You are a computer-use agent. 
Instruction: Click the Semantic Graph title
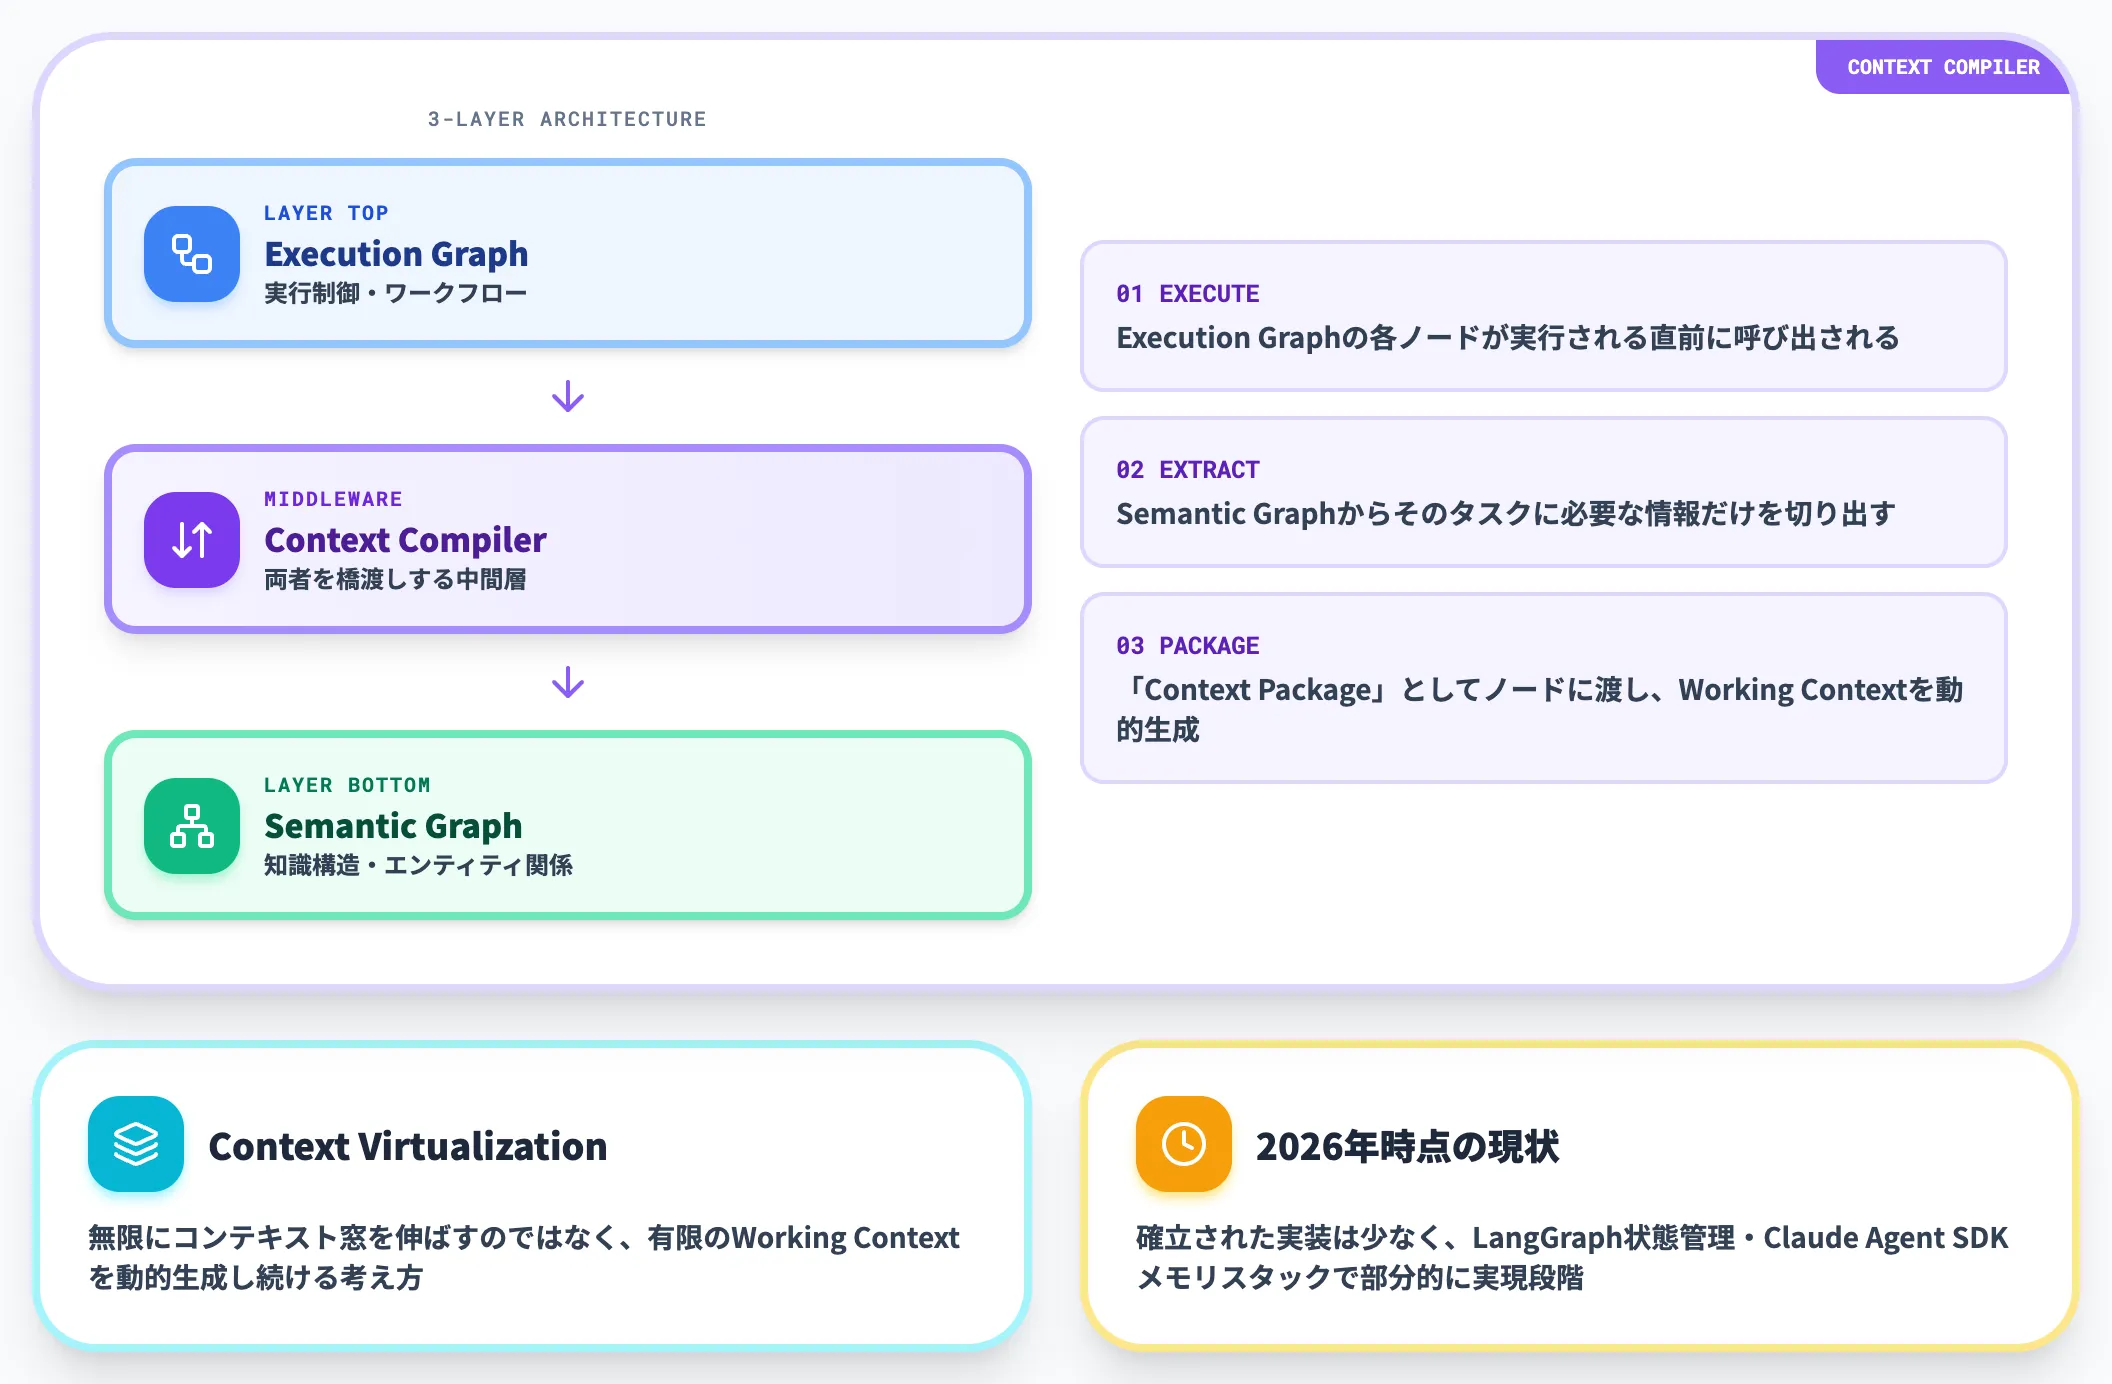click(393, 826)
